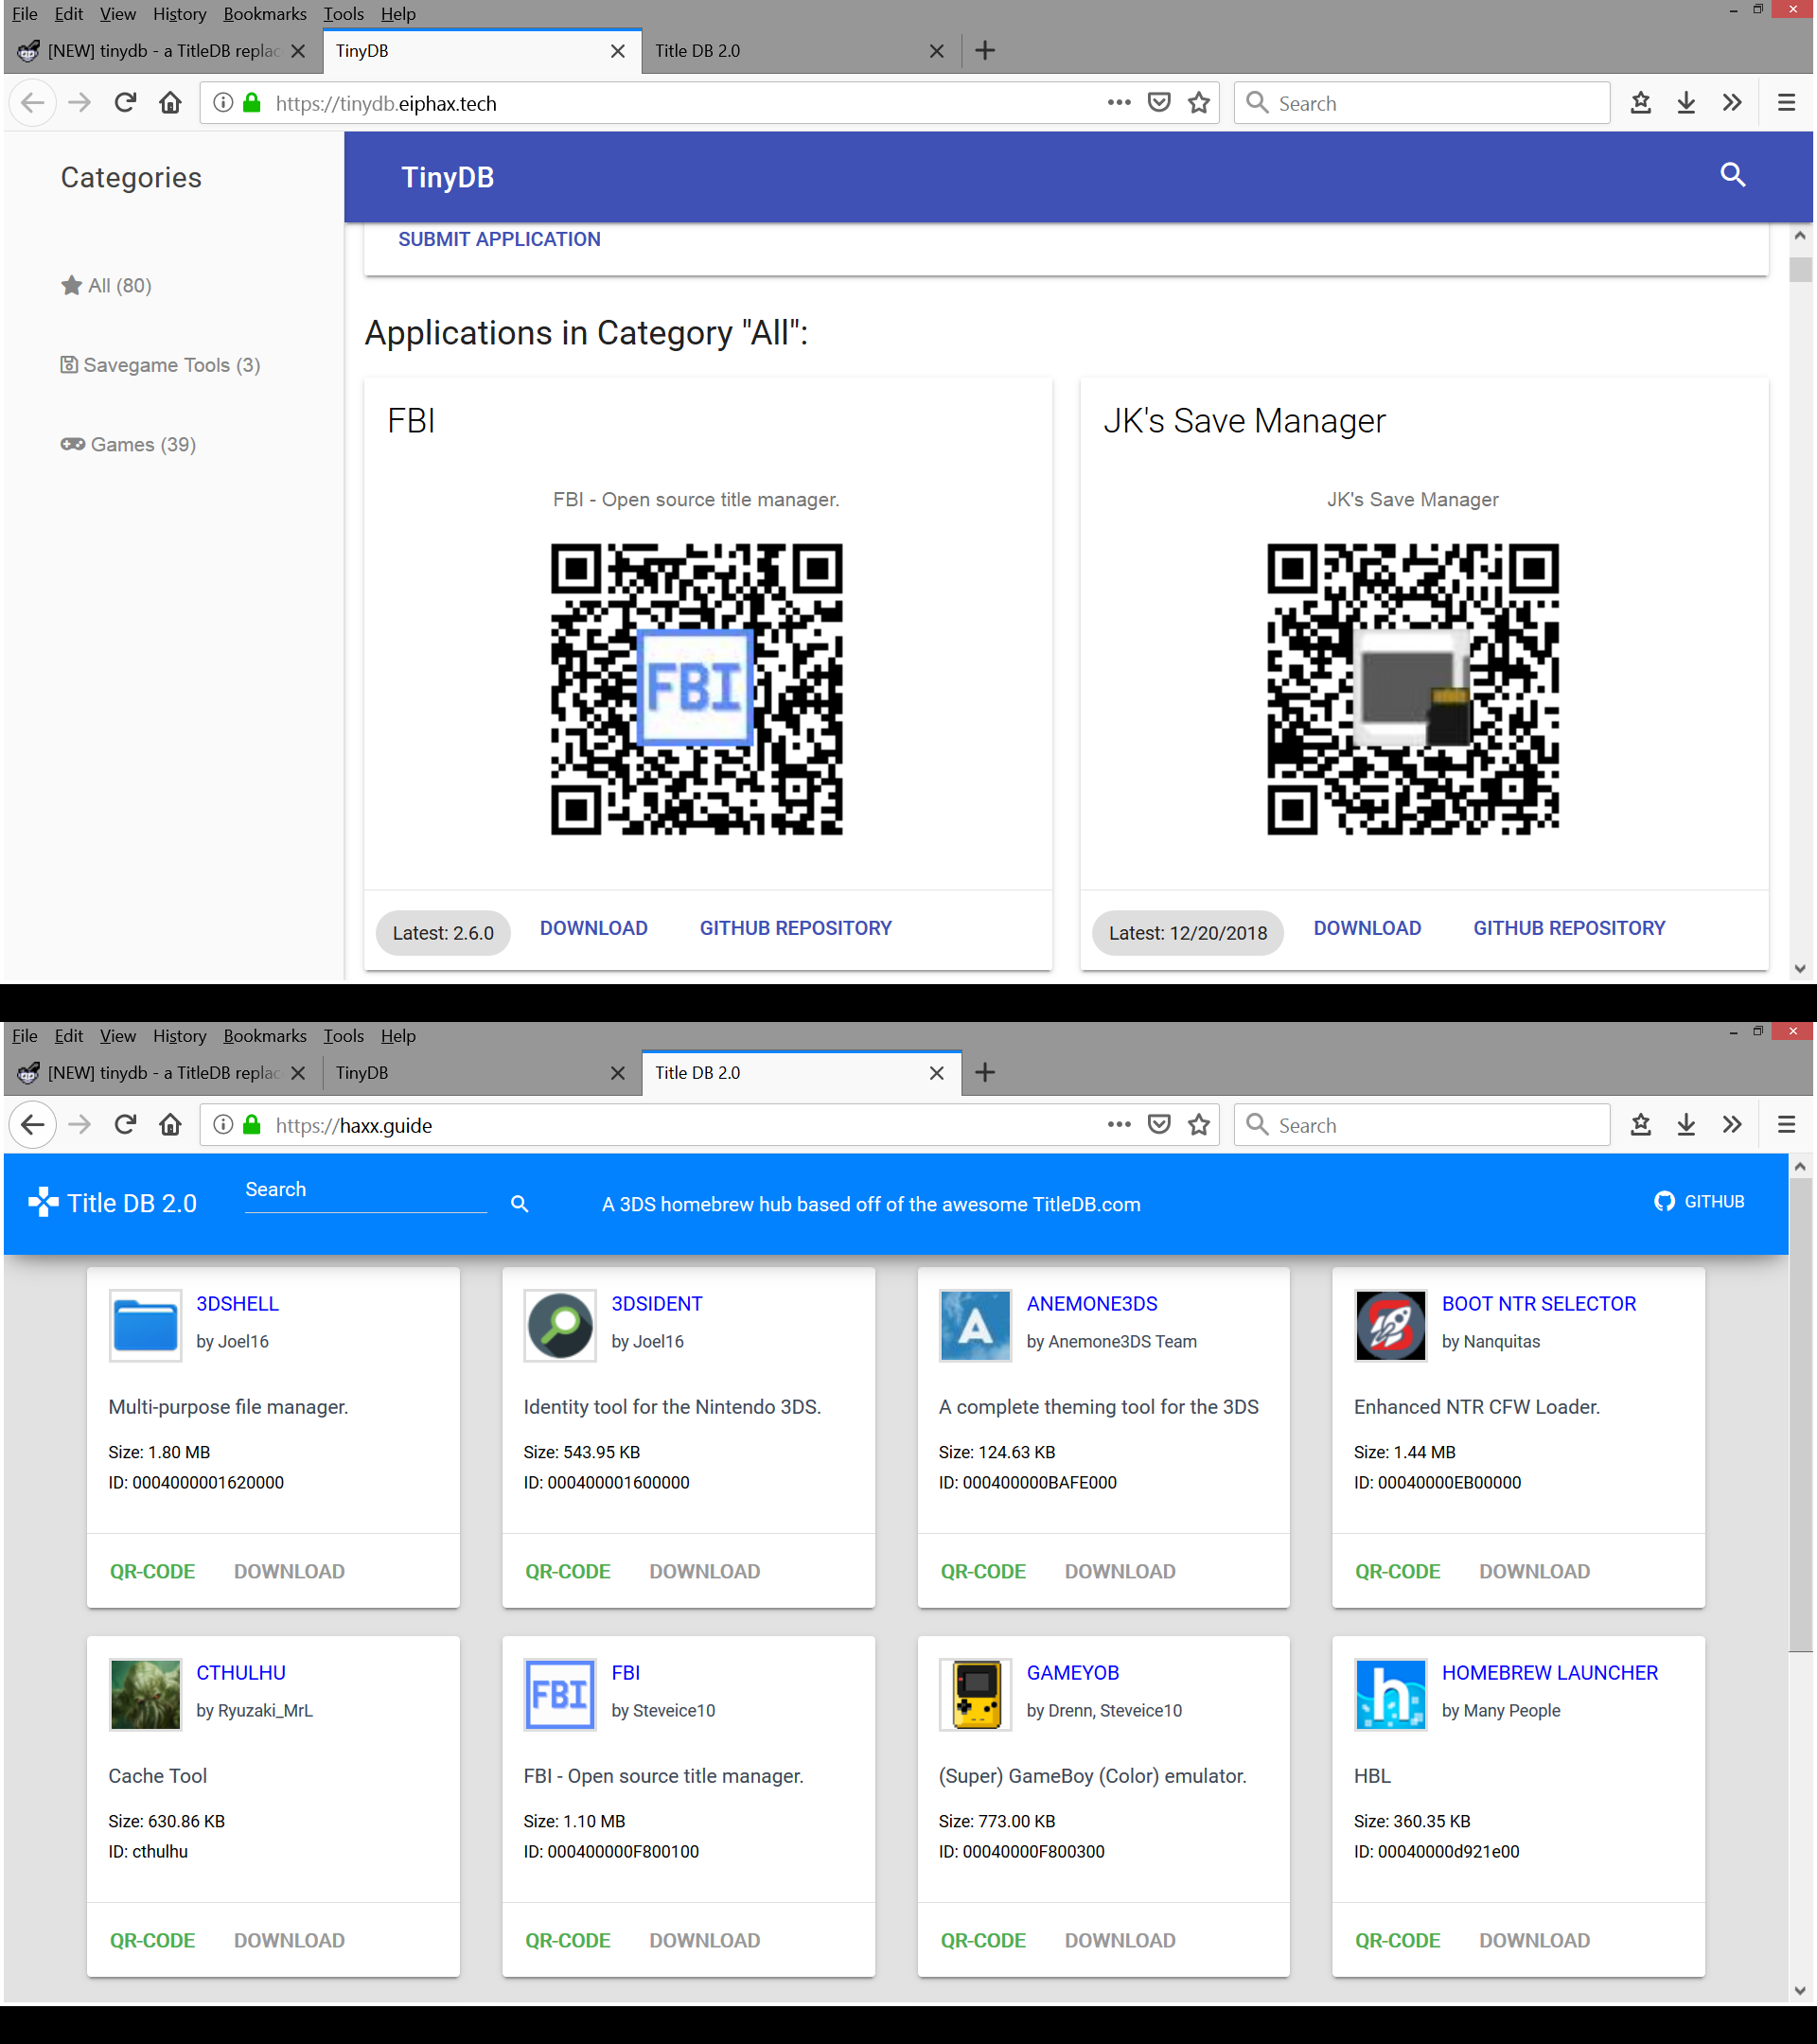Viewport: 1817px width, 2044px height.
Task: Open the BOOT NTR SELECTOR title link
Action: (x=1539, y=1304)
